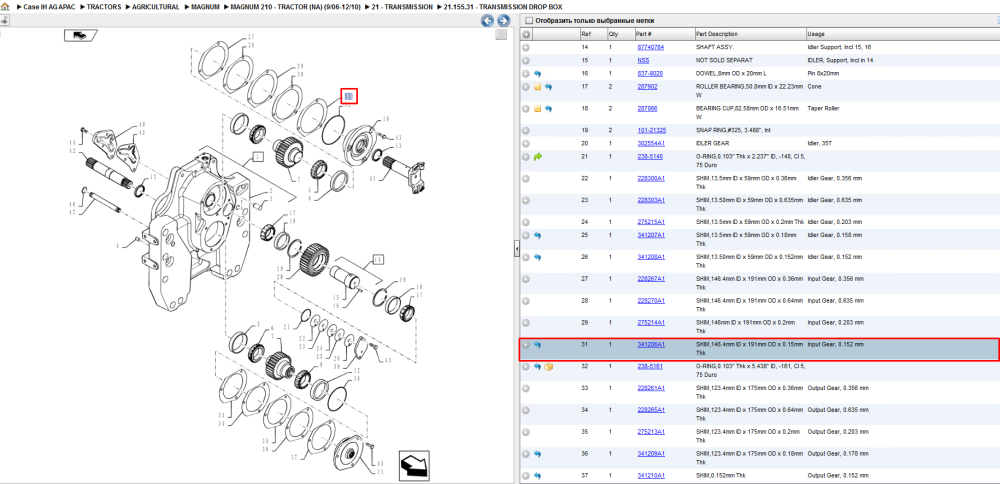
Task: Open part number 238-5140 link
Action: (649, 156)
